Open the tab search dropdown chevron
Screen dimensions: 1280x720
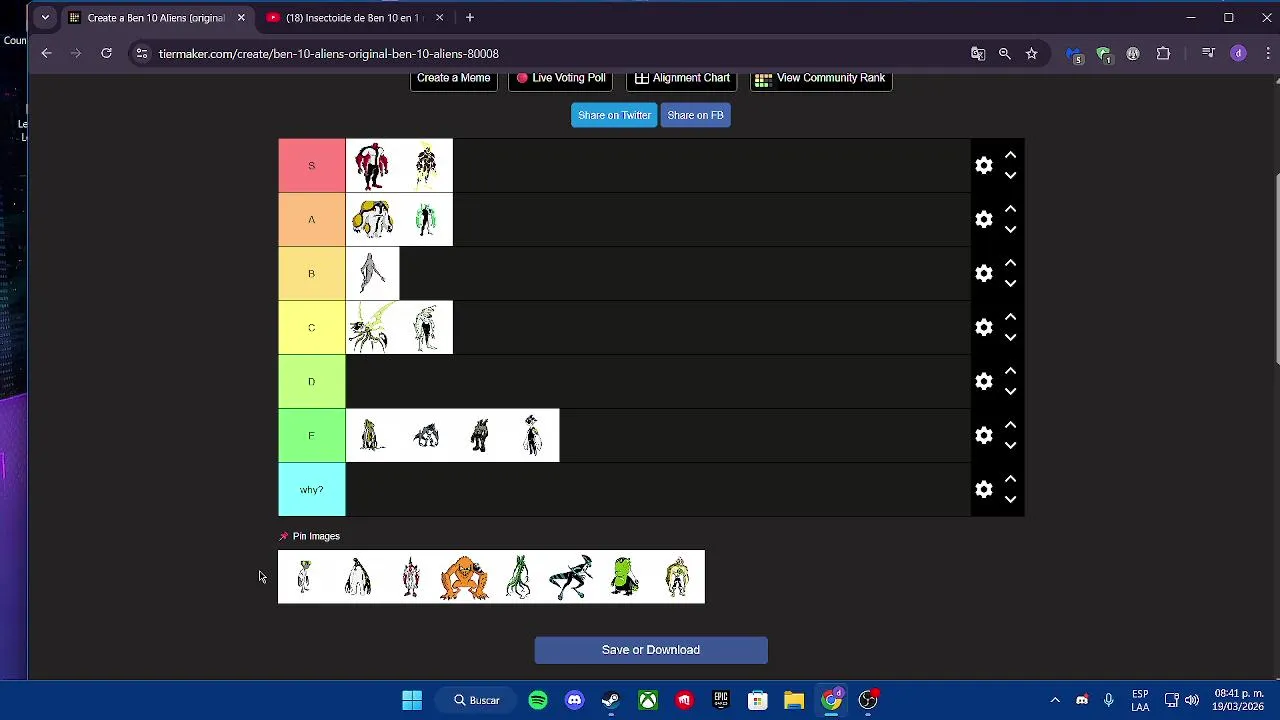(x=45, y=18)
